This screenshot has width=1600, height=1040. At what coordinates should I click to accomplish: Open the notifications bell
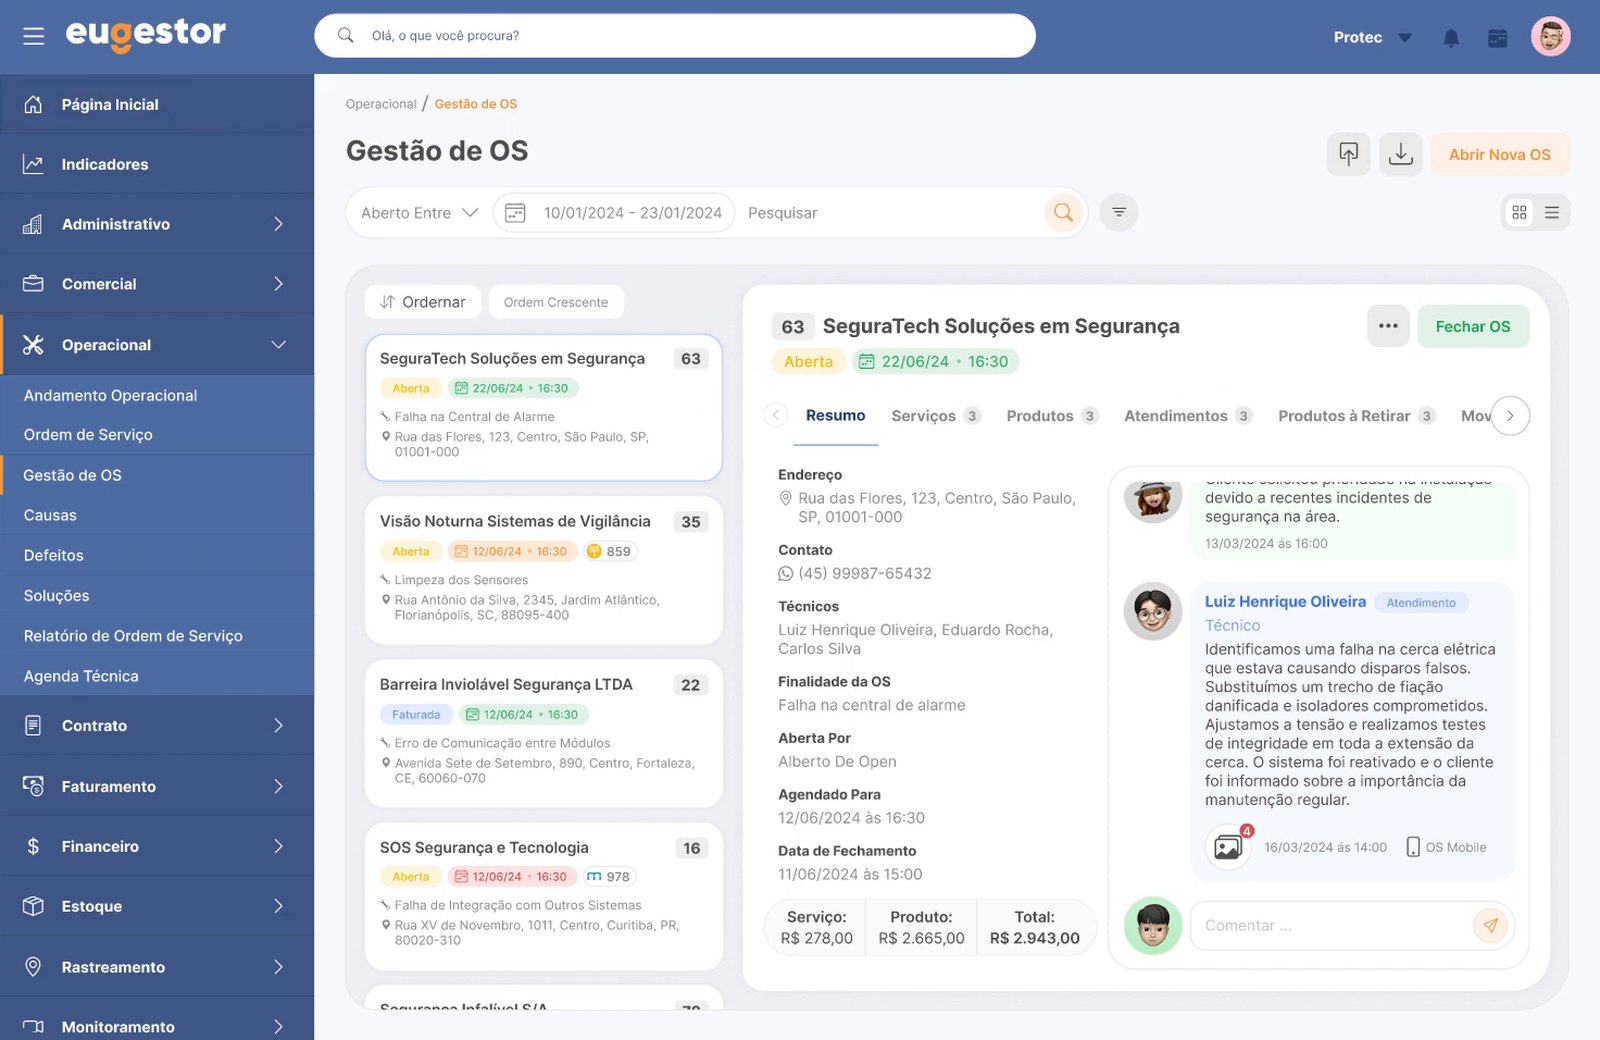[x=1451, y=38]
